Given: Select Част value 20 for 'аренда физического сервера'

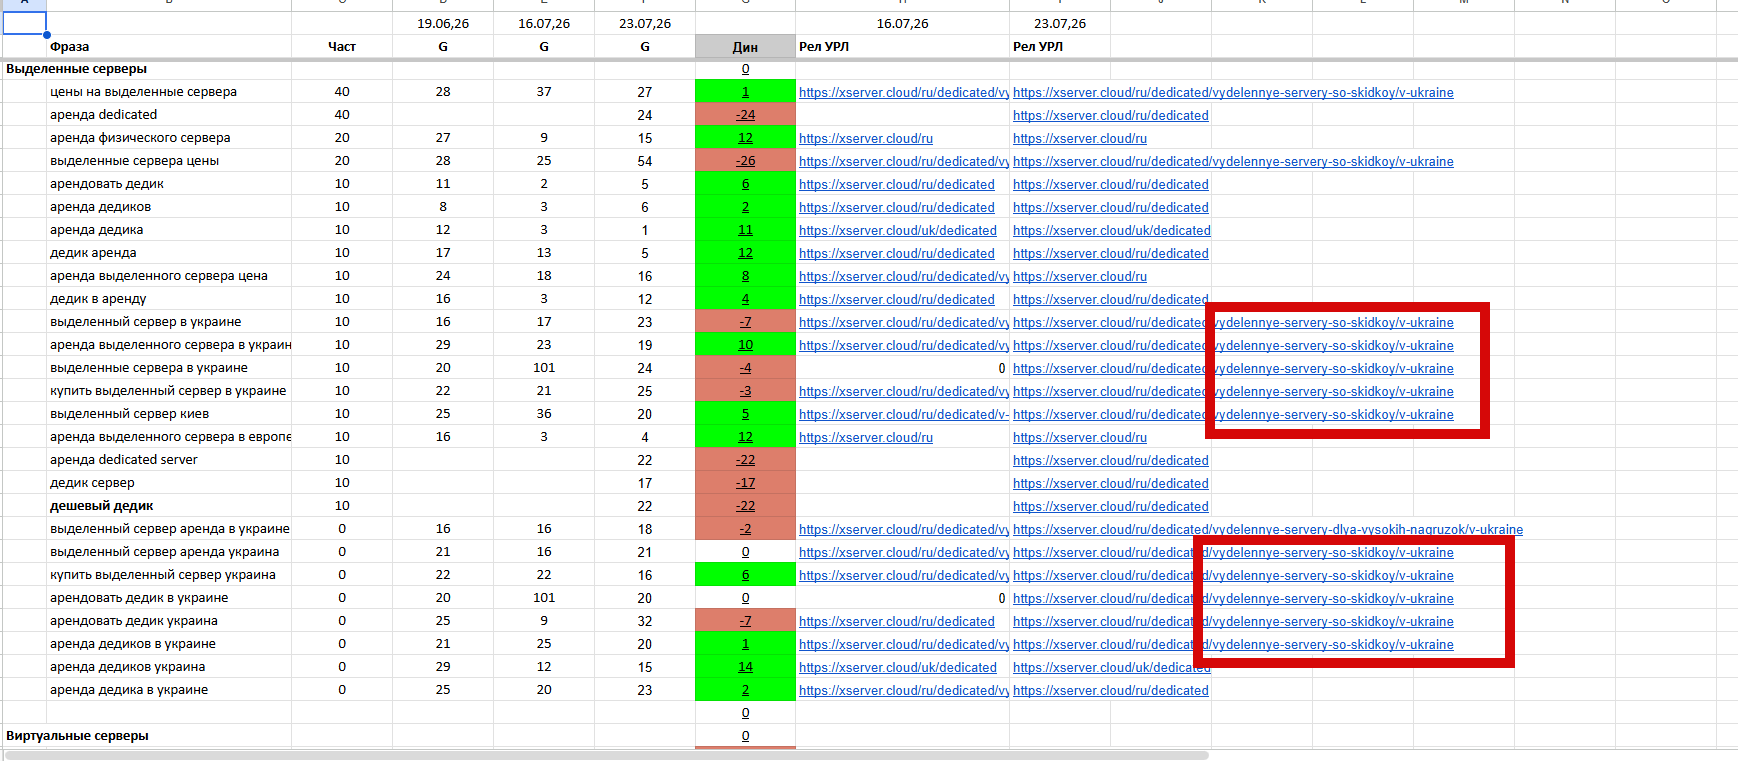Looking at the screenshot, I should (342, 138).
